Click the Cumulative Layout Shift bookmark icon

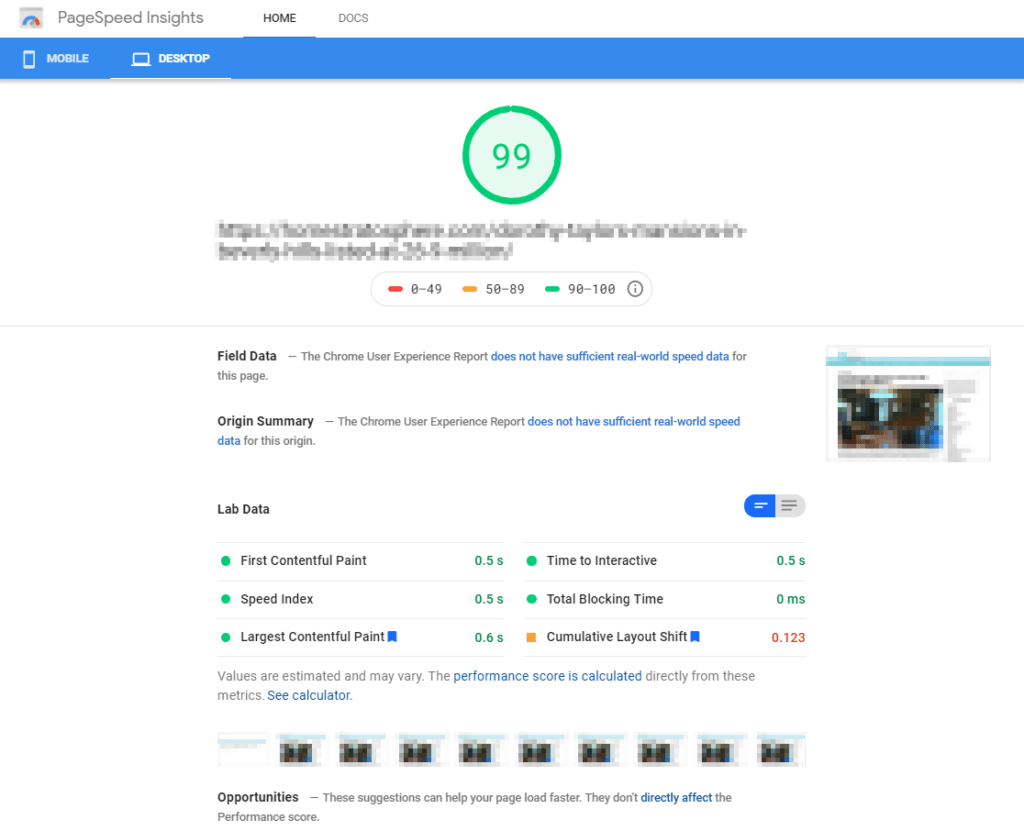pyautogui.click(x=695, y=636)
